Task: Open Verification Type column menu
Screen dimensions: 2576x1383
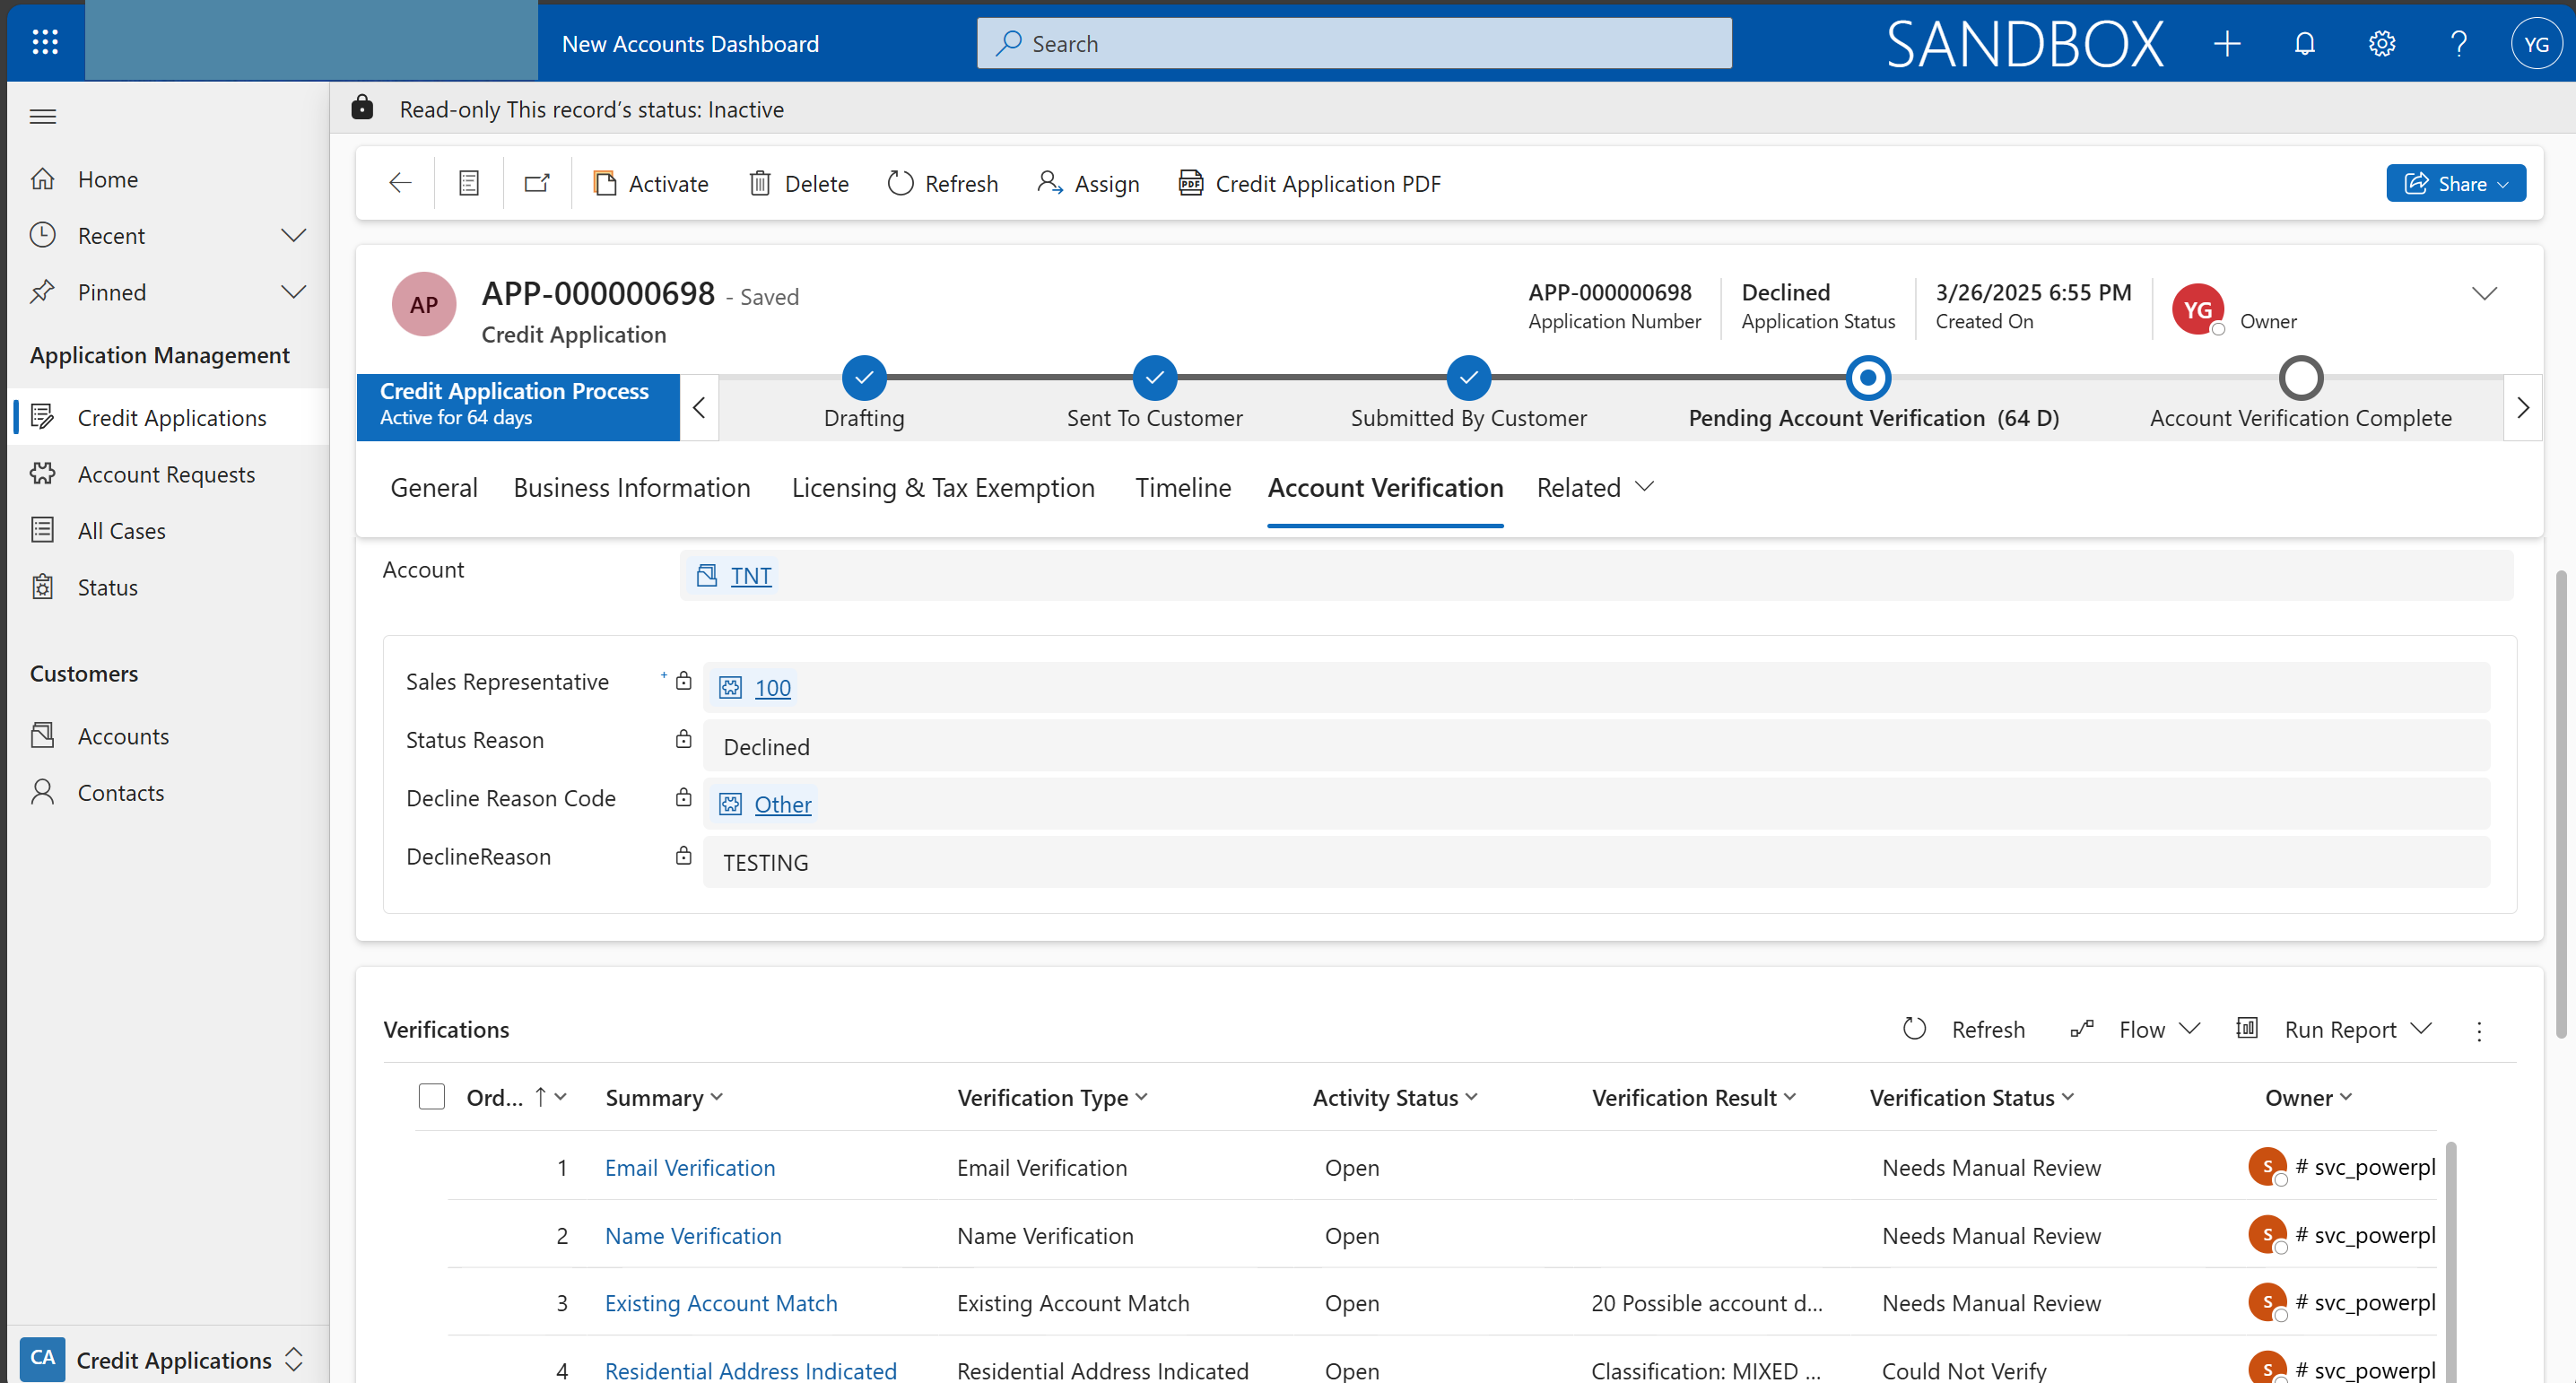Action: coord(1052,1098)
